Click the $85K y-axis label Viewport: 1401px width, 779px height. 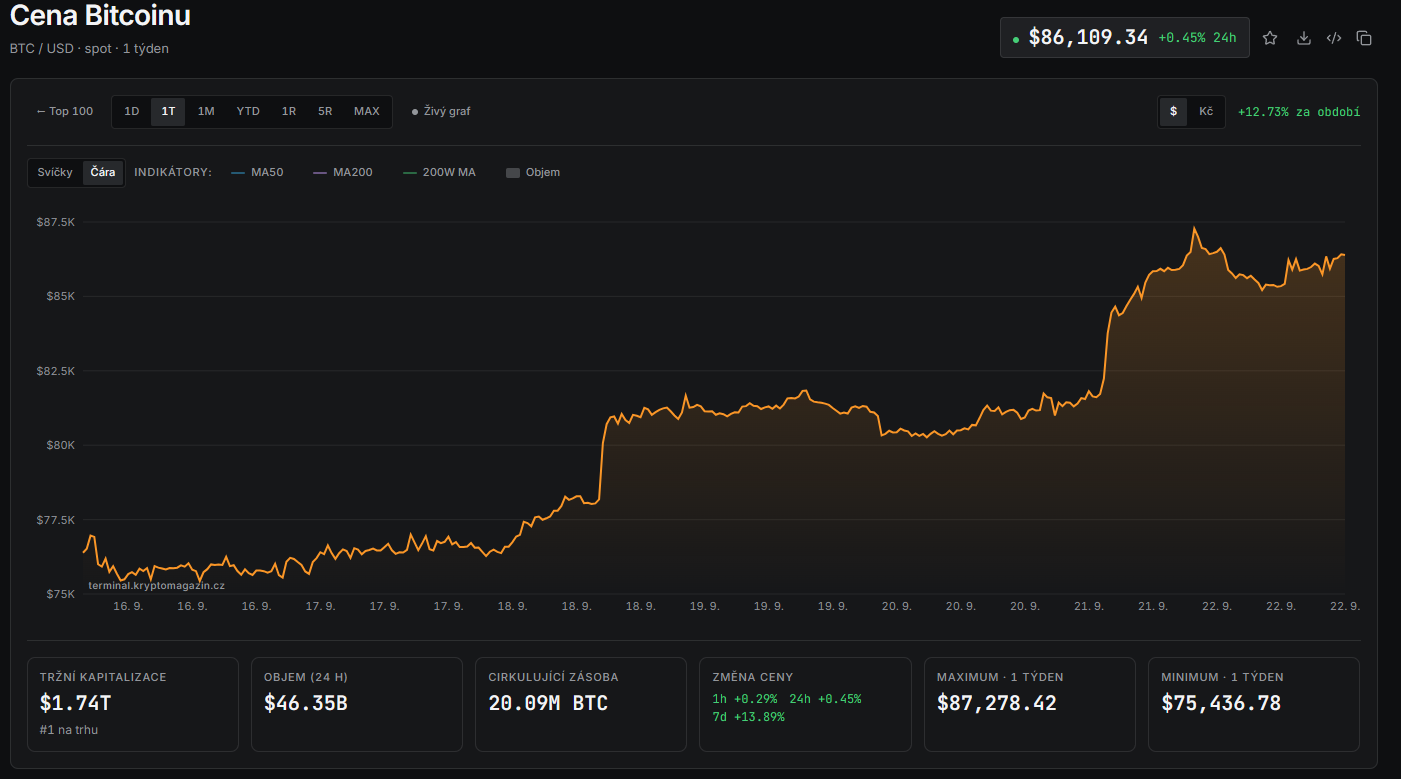point(60,296)
